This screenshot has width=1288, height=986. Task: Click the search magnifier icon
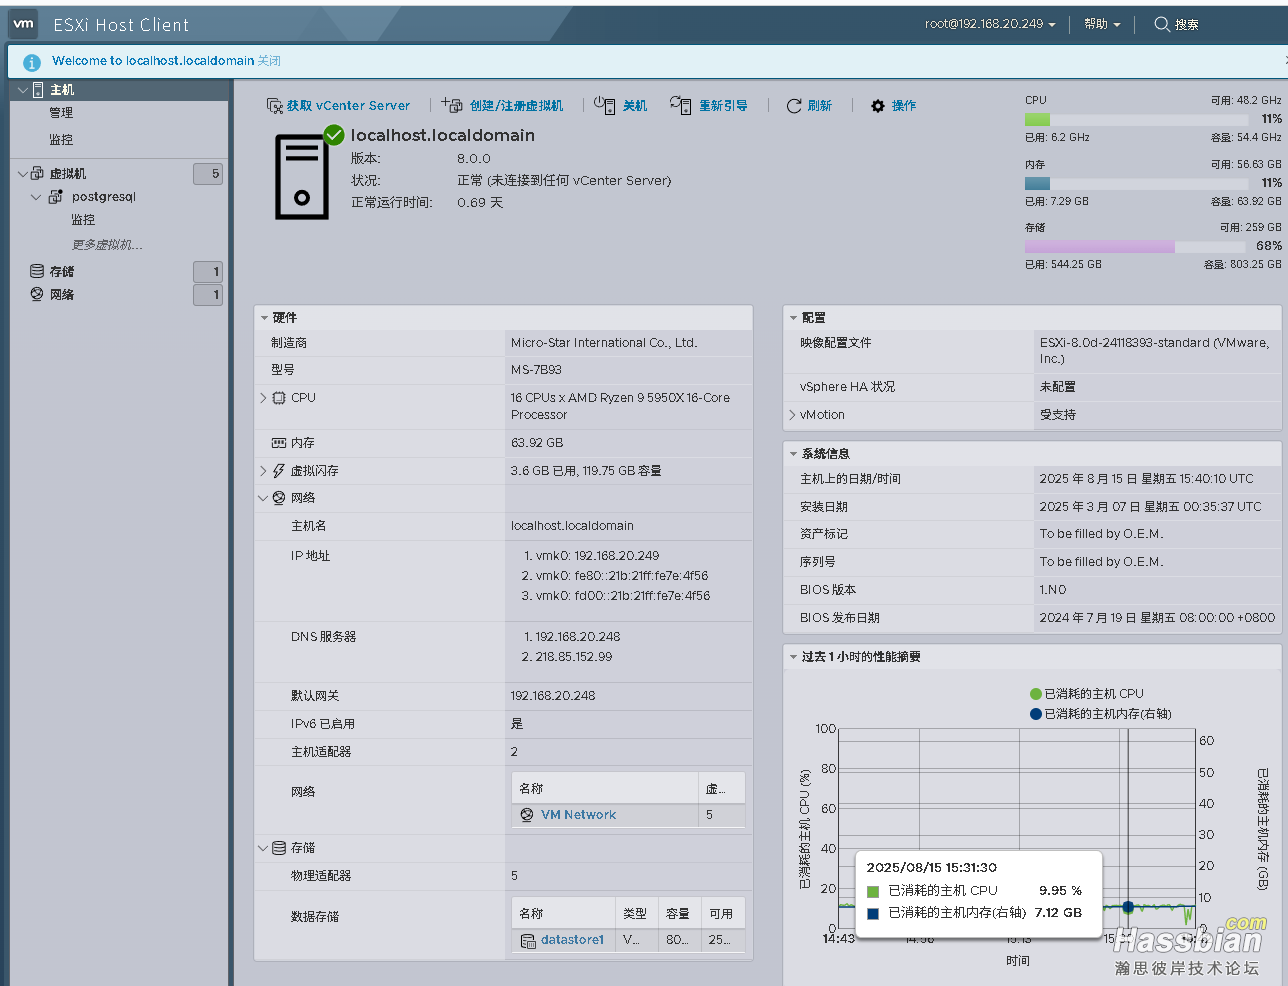tap(1162, 24)
